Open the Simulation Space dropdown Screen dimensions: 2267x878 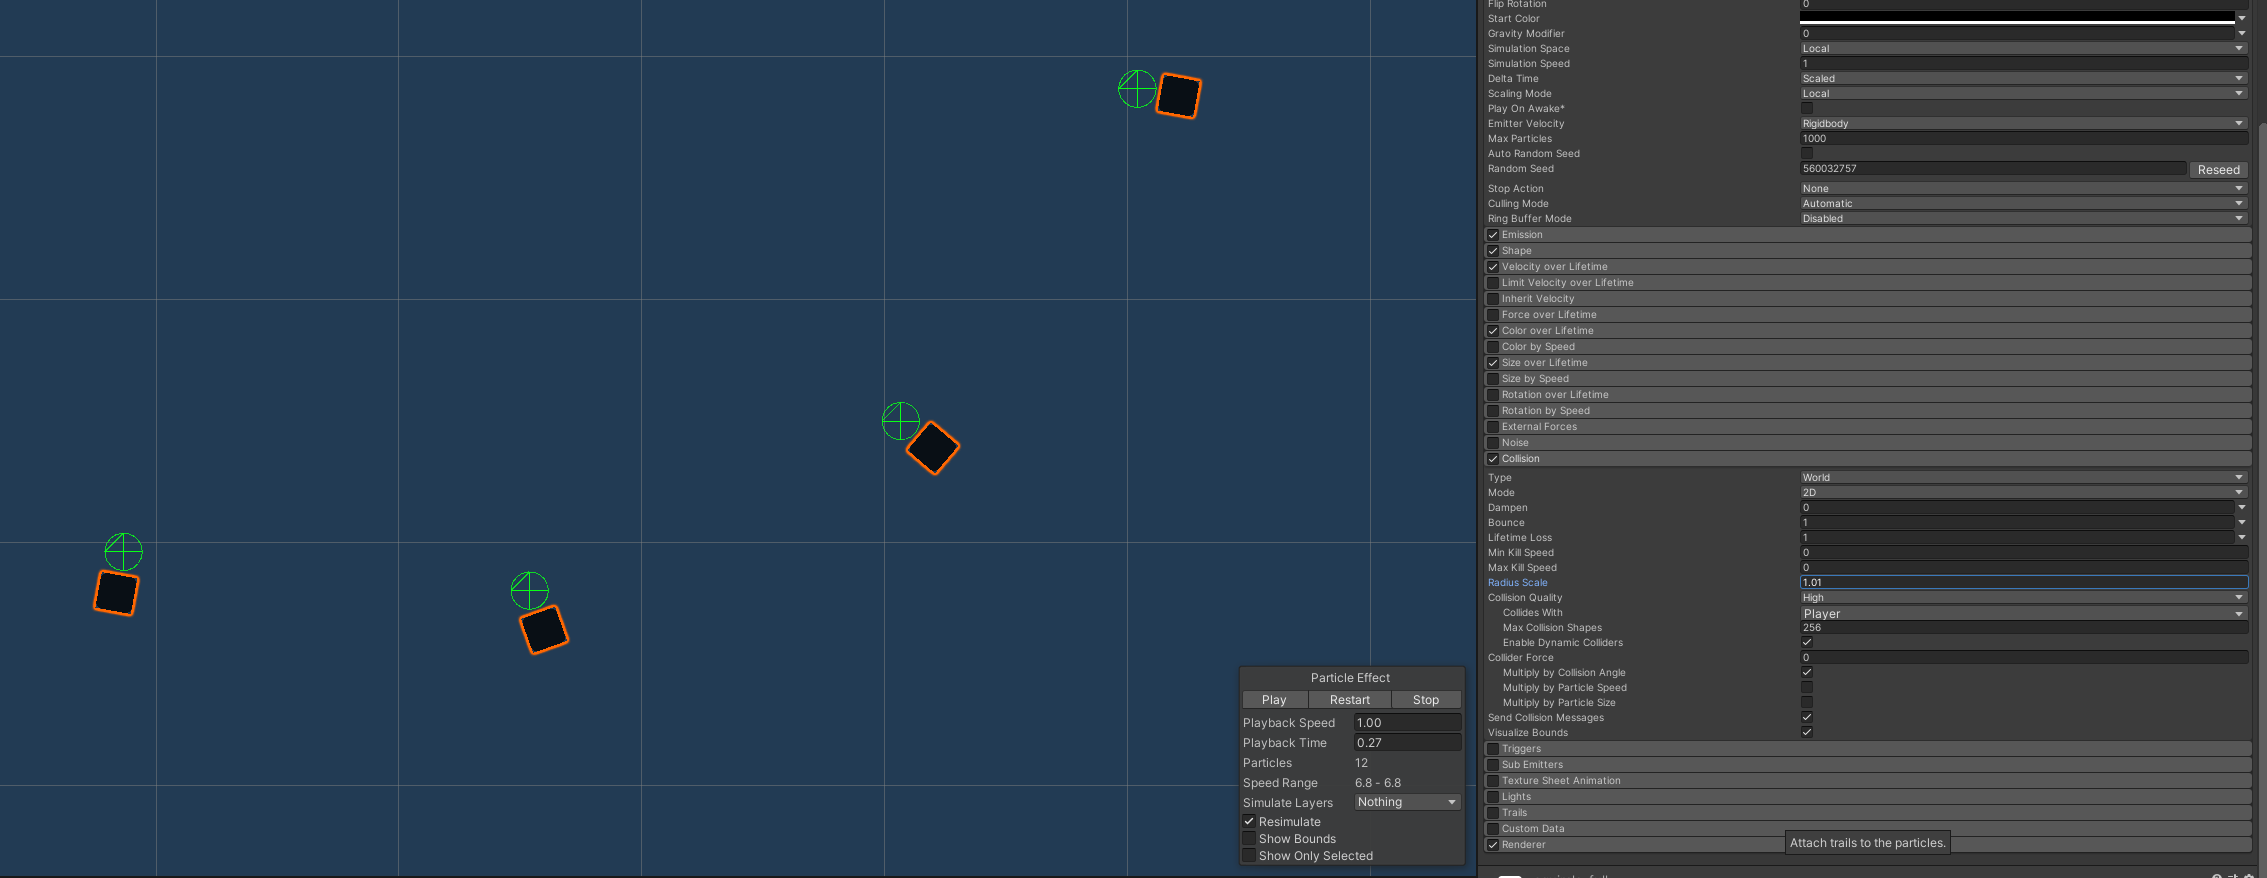2022,48
